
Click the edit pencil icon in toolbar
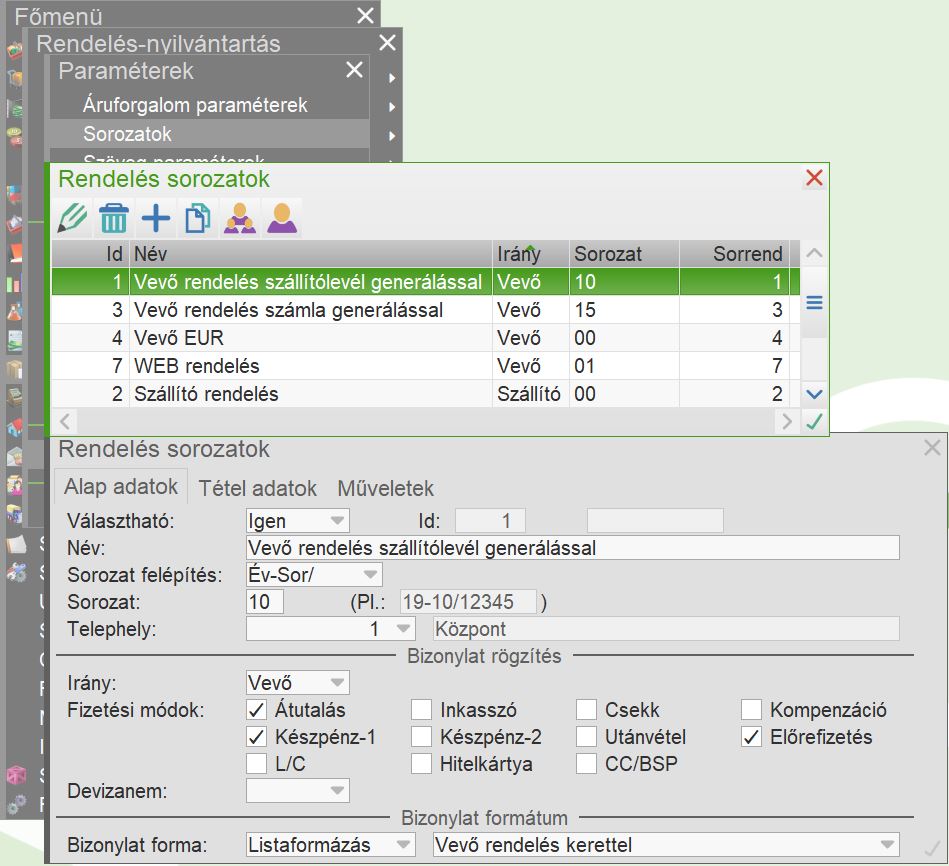(73, 218)
